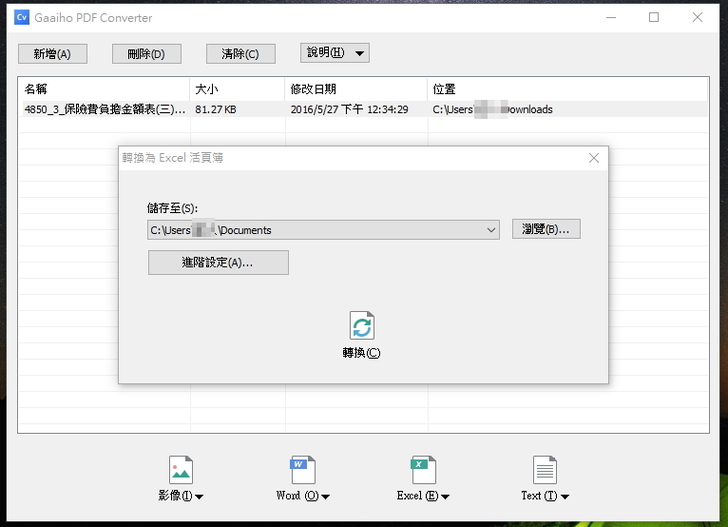Open the Word (O) dropdown arrow

[x=325, y=497]
